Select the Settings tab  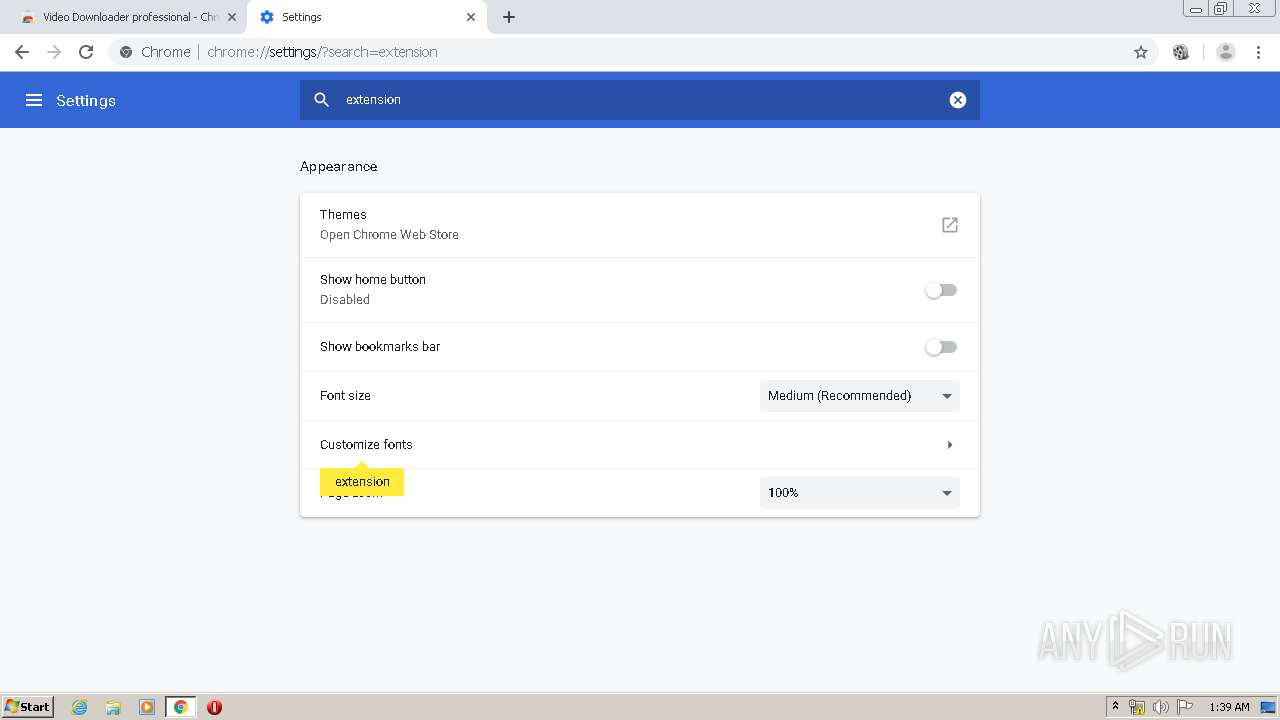[366, 17]
